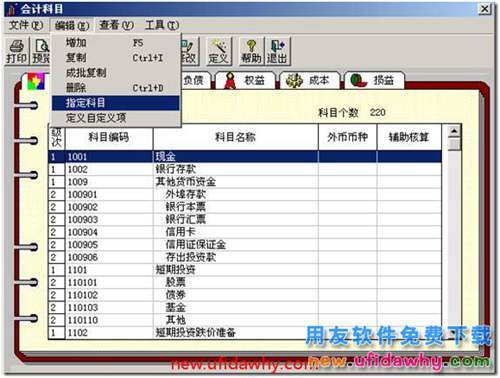Click the 打印 (Print) toolbar icon
500x378 pixels.
click(17, 52)
